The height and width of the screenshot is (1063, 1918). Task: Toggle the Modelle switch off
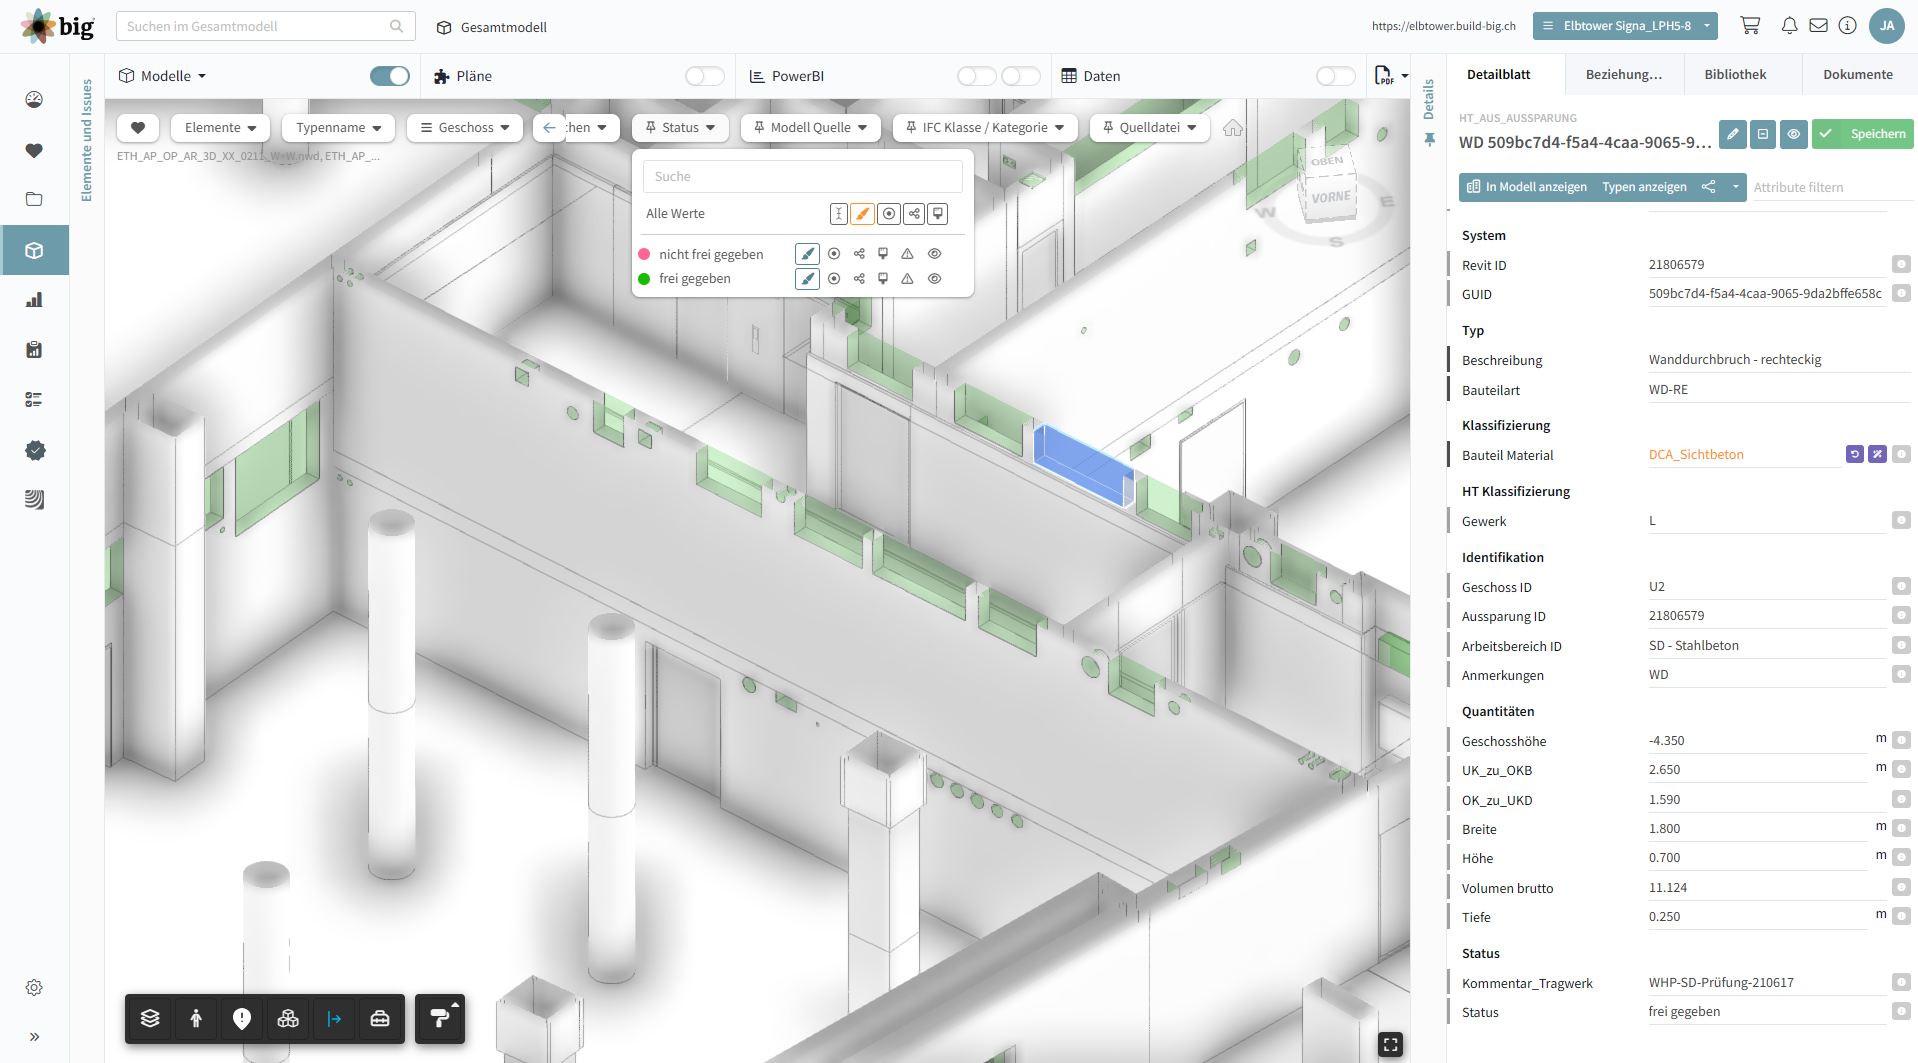click(389, 76)
